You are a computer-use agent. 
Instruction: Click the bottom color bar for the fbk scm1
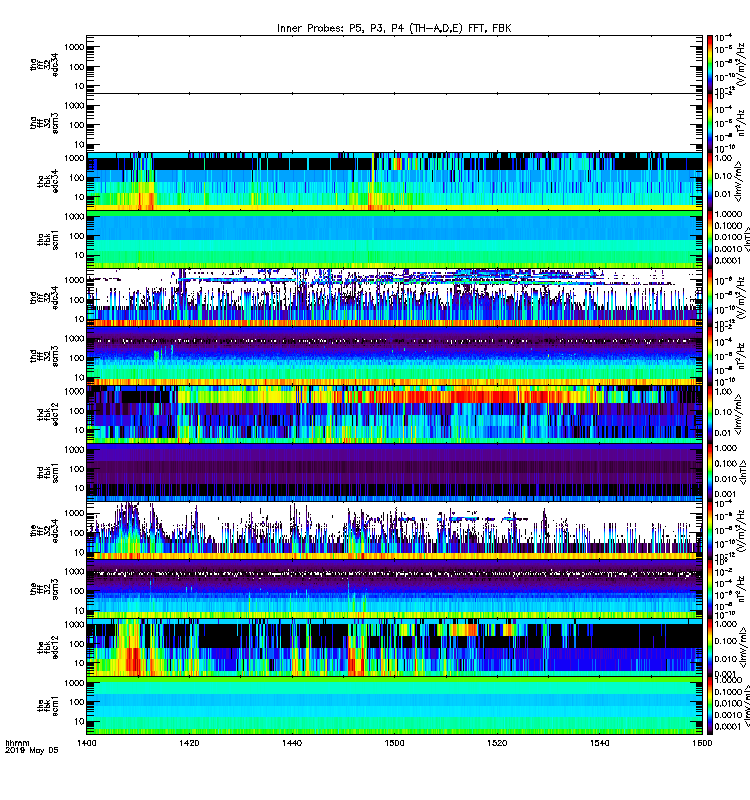710,706
